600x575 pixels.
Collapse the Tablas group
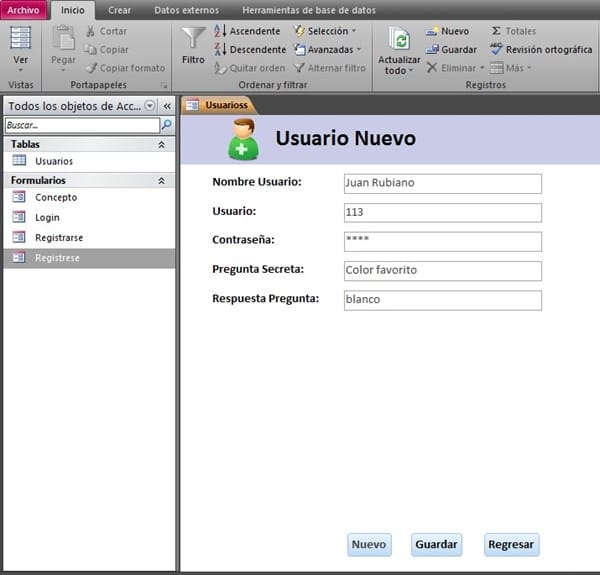(161, 144)
